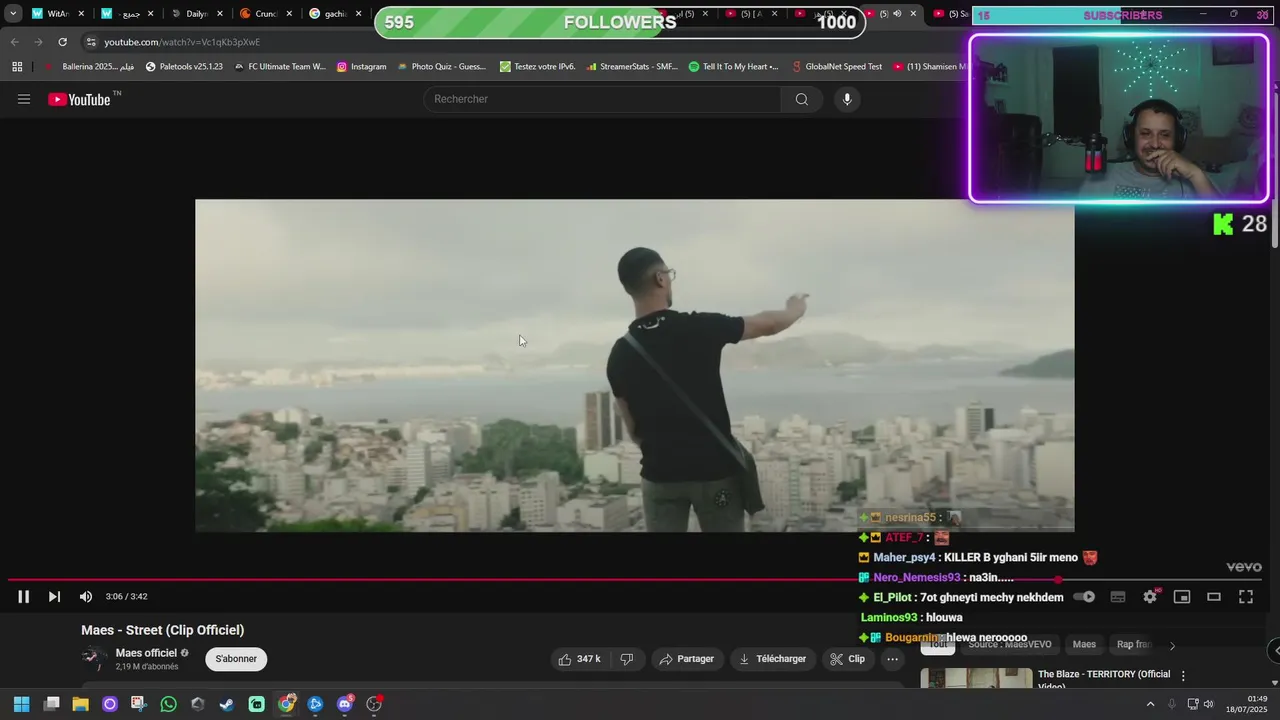Toggle the autoplay switch in player
This screenshot has width=1280, height=720.
click(1084, 597)
